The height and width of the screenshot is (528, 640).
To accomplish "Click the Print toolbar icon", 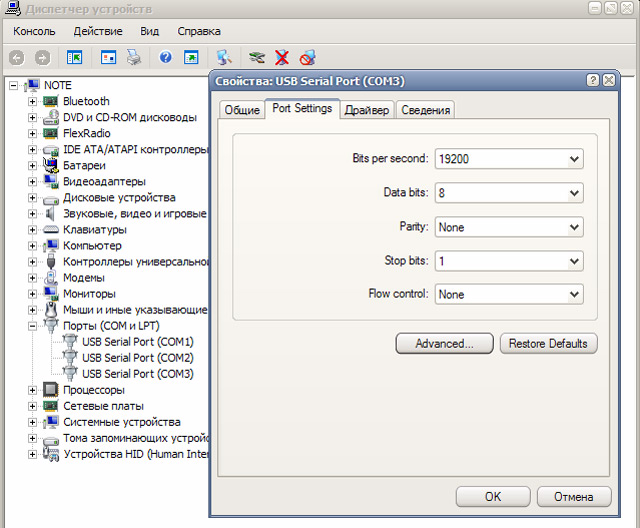I will [133, 58].
